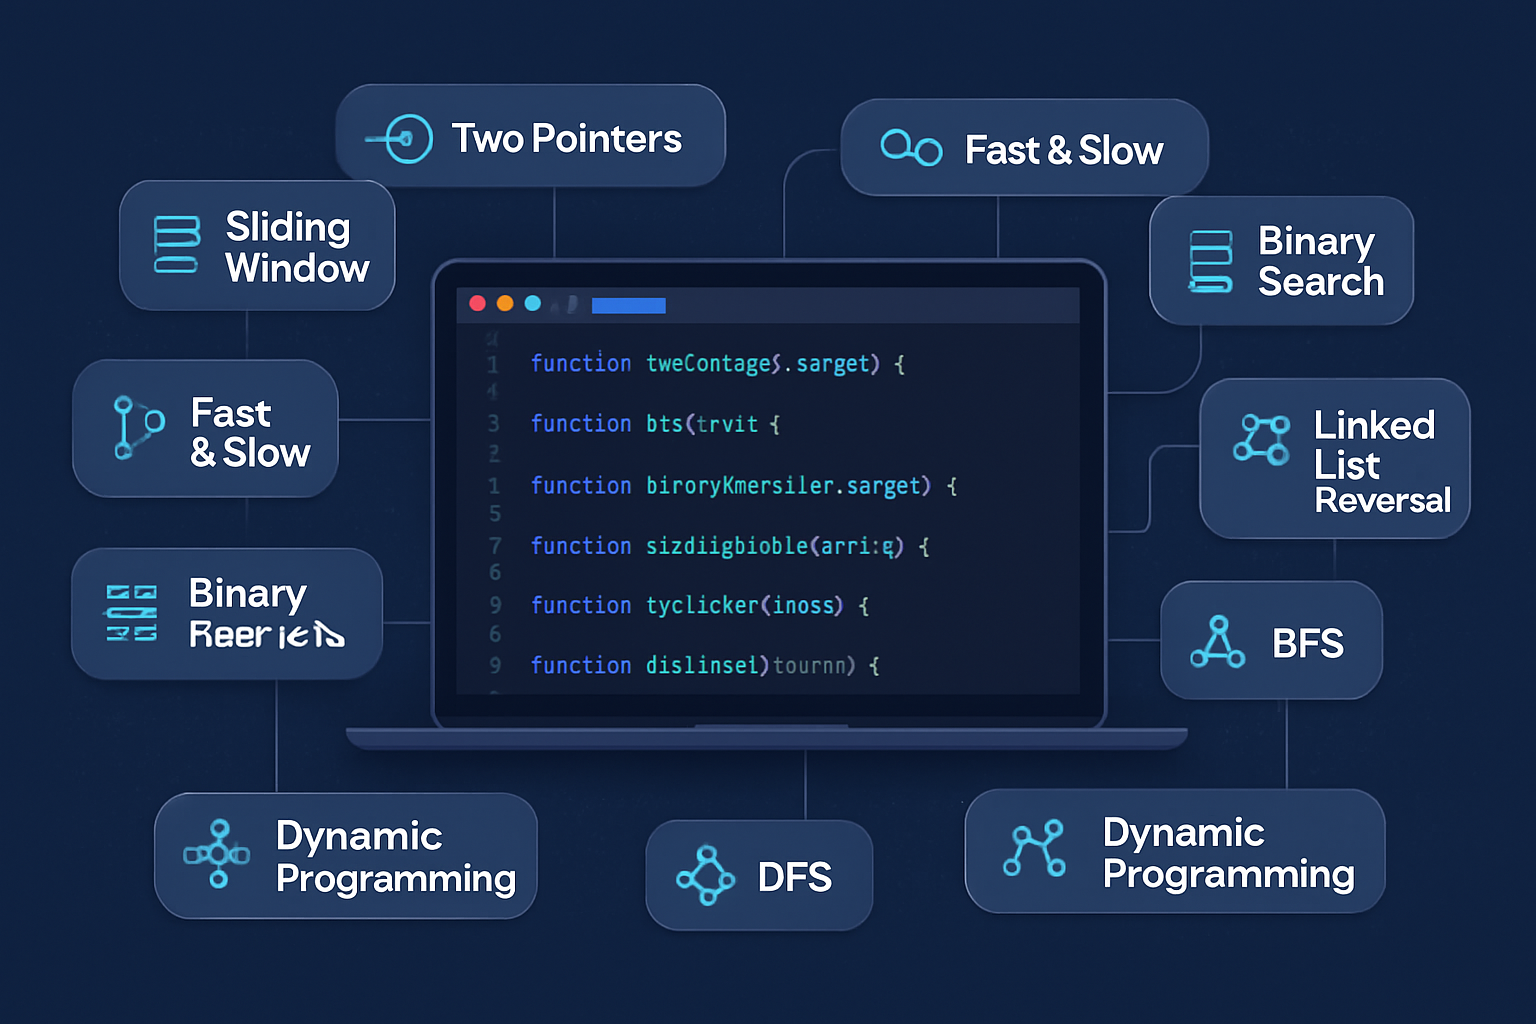The height and width of the screenshot is (1024, 1536).
Task: Click the blue progress bar in the title bar
Action: [x=628, y=304]
